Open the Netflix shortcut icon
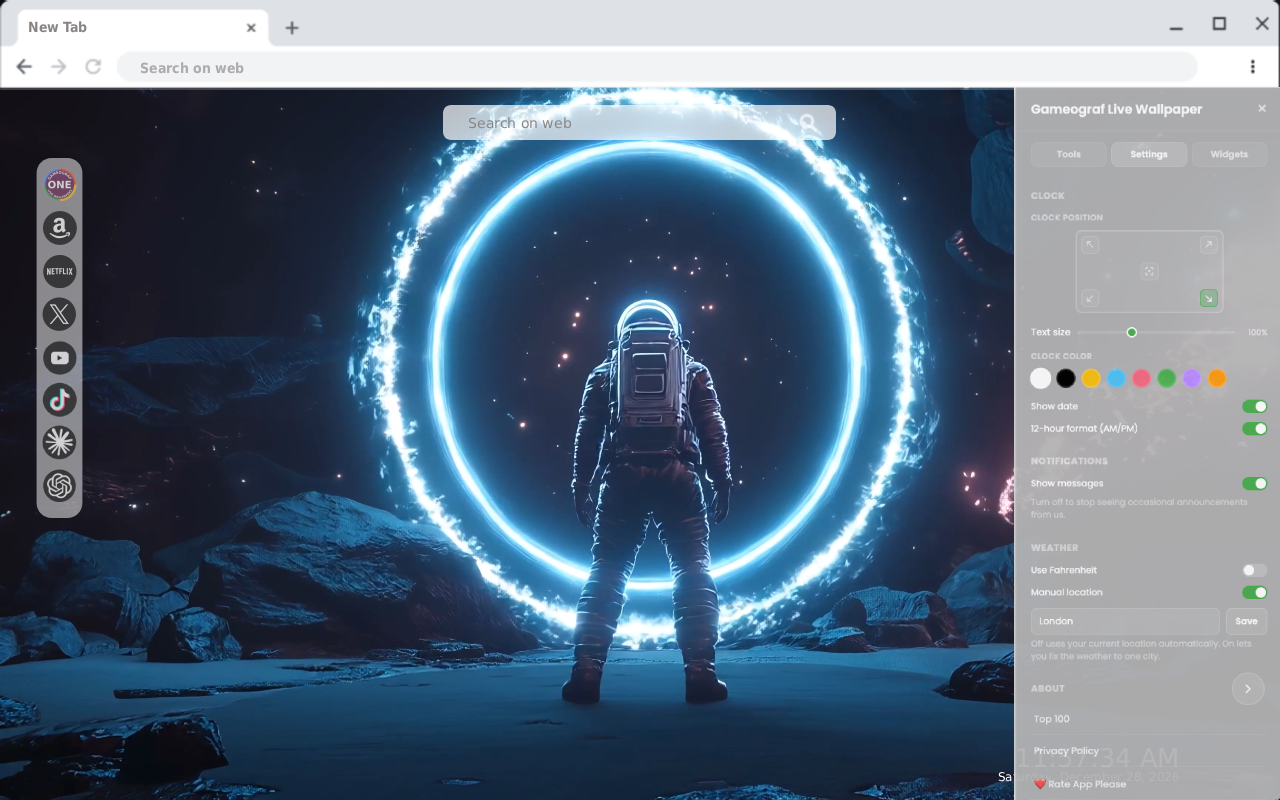Image resolution: width=1280 pixels, height=800 pixels. click(59, 271)
